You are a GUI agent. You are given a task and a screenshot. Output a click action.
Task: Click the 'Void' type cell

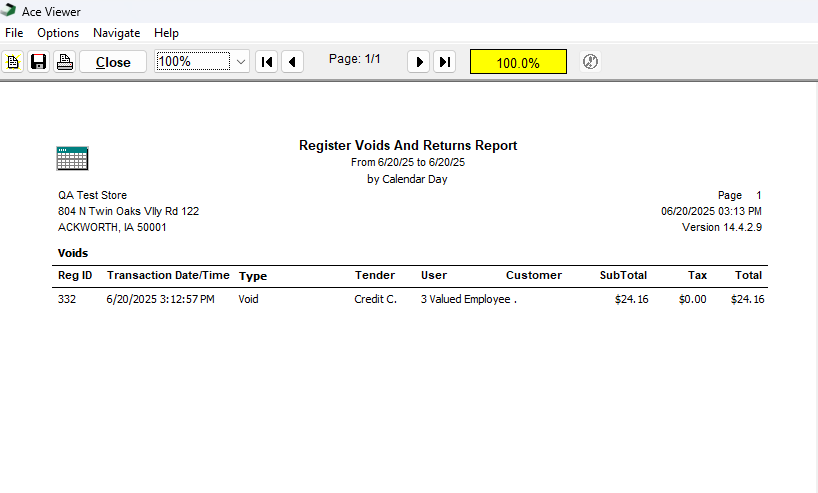pyautogui.click(x=248, y=299)
